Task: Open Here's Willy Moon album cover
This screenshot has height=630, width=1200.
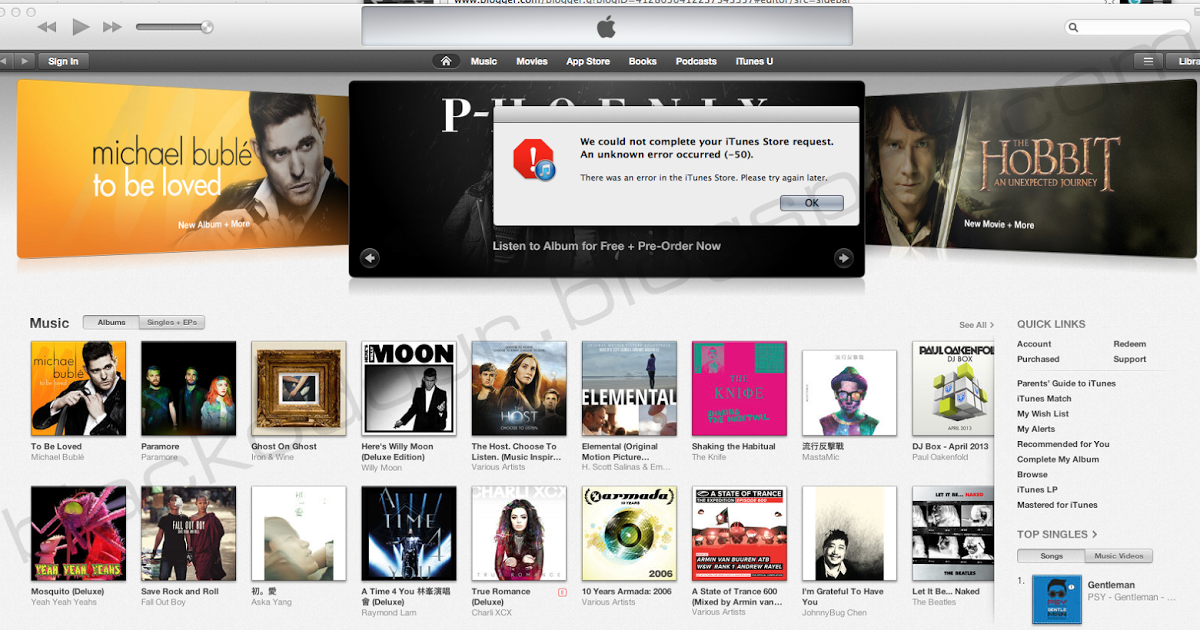Action: [408, 389]
